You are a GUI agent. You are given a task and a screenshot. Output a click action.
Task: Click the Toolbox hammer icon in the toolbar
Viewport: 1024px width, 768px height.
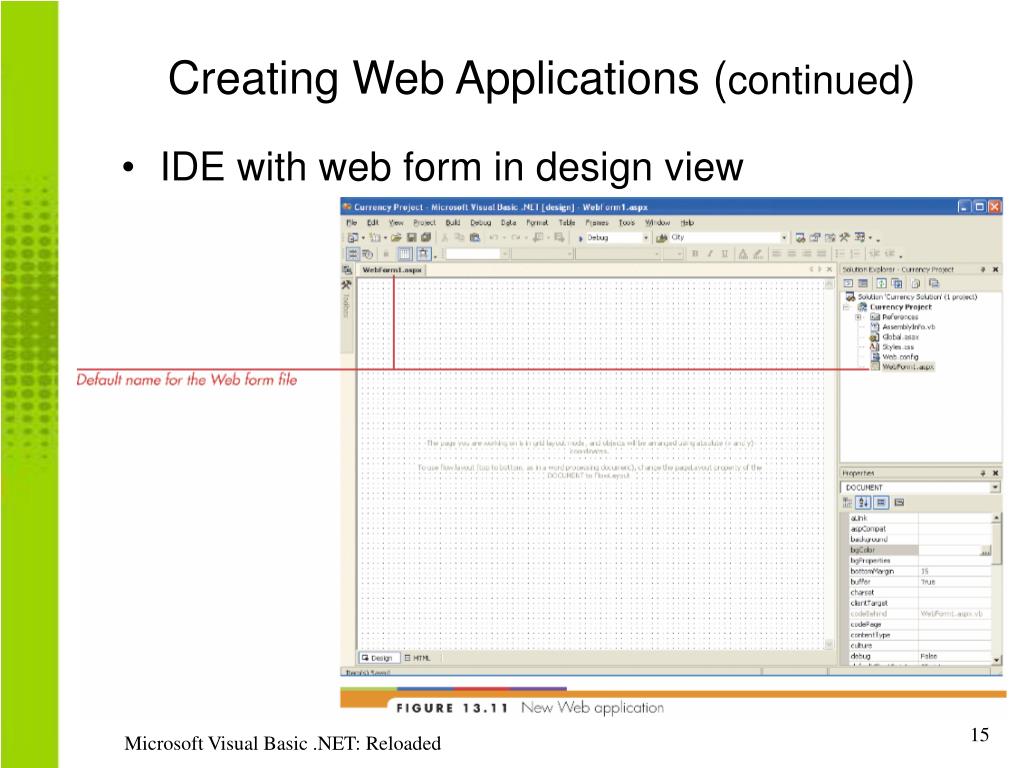click(x=844, y=238)
